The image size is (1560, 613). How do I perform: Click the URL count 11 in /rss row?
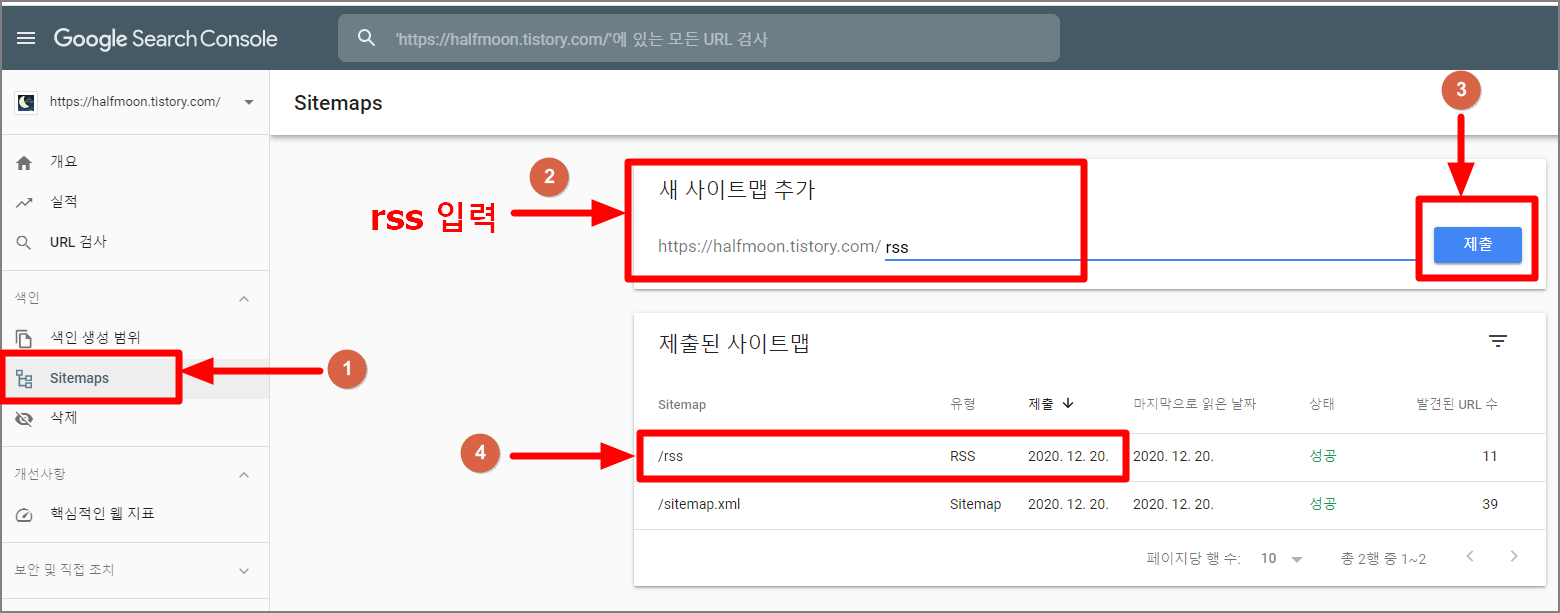click(x=1490, y=456)
